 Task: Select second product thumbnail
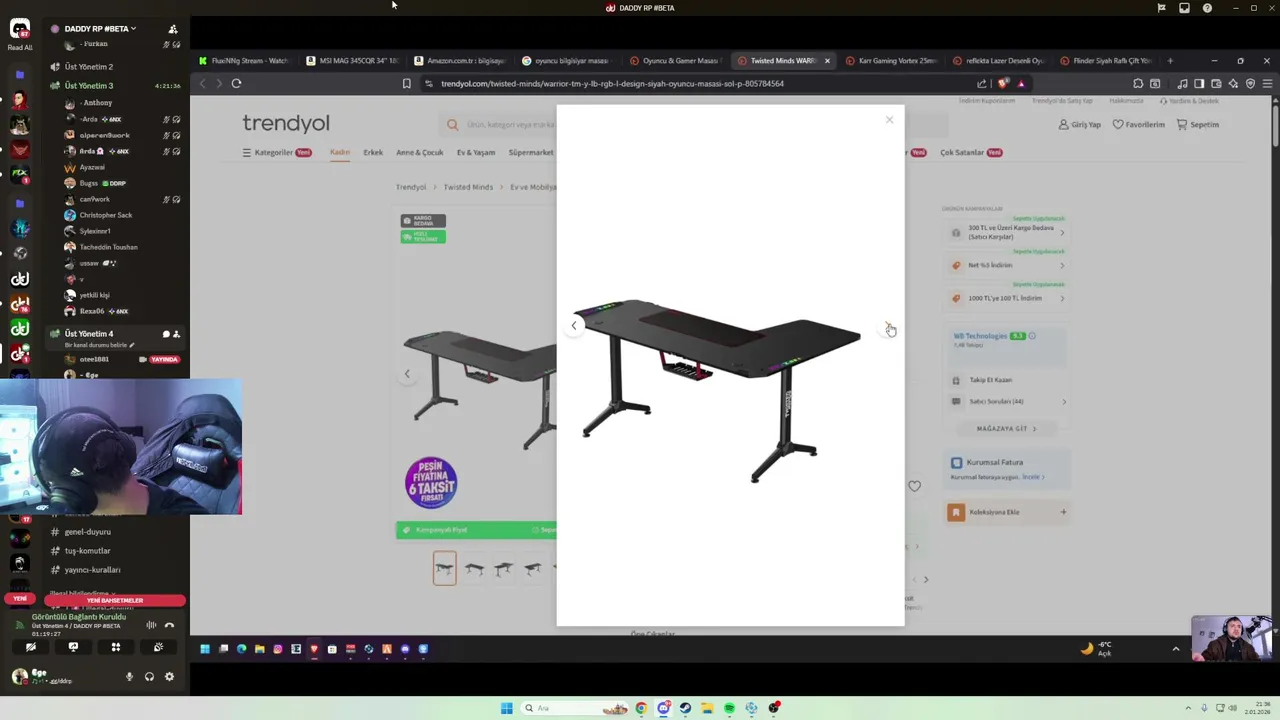[x=474, y=568]
